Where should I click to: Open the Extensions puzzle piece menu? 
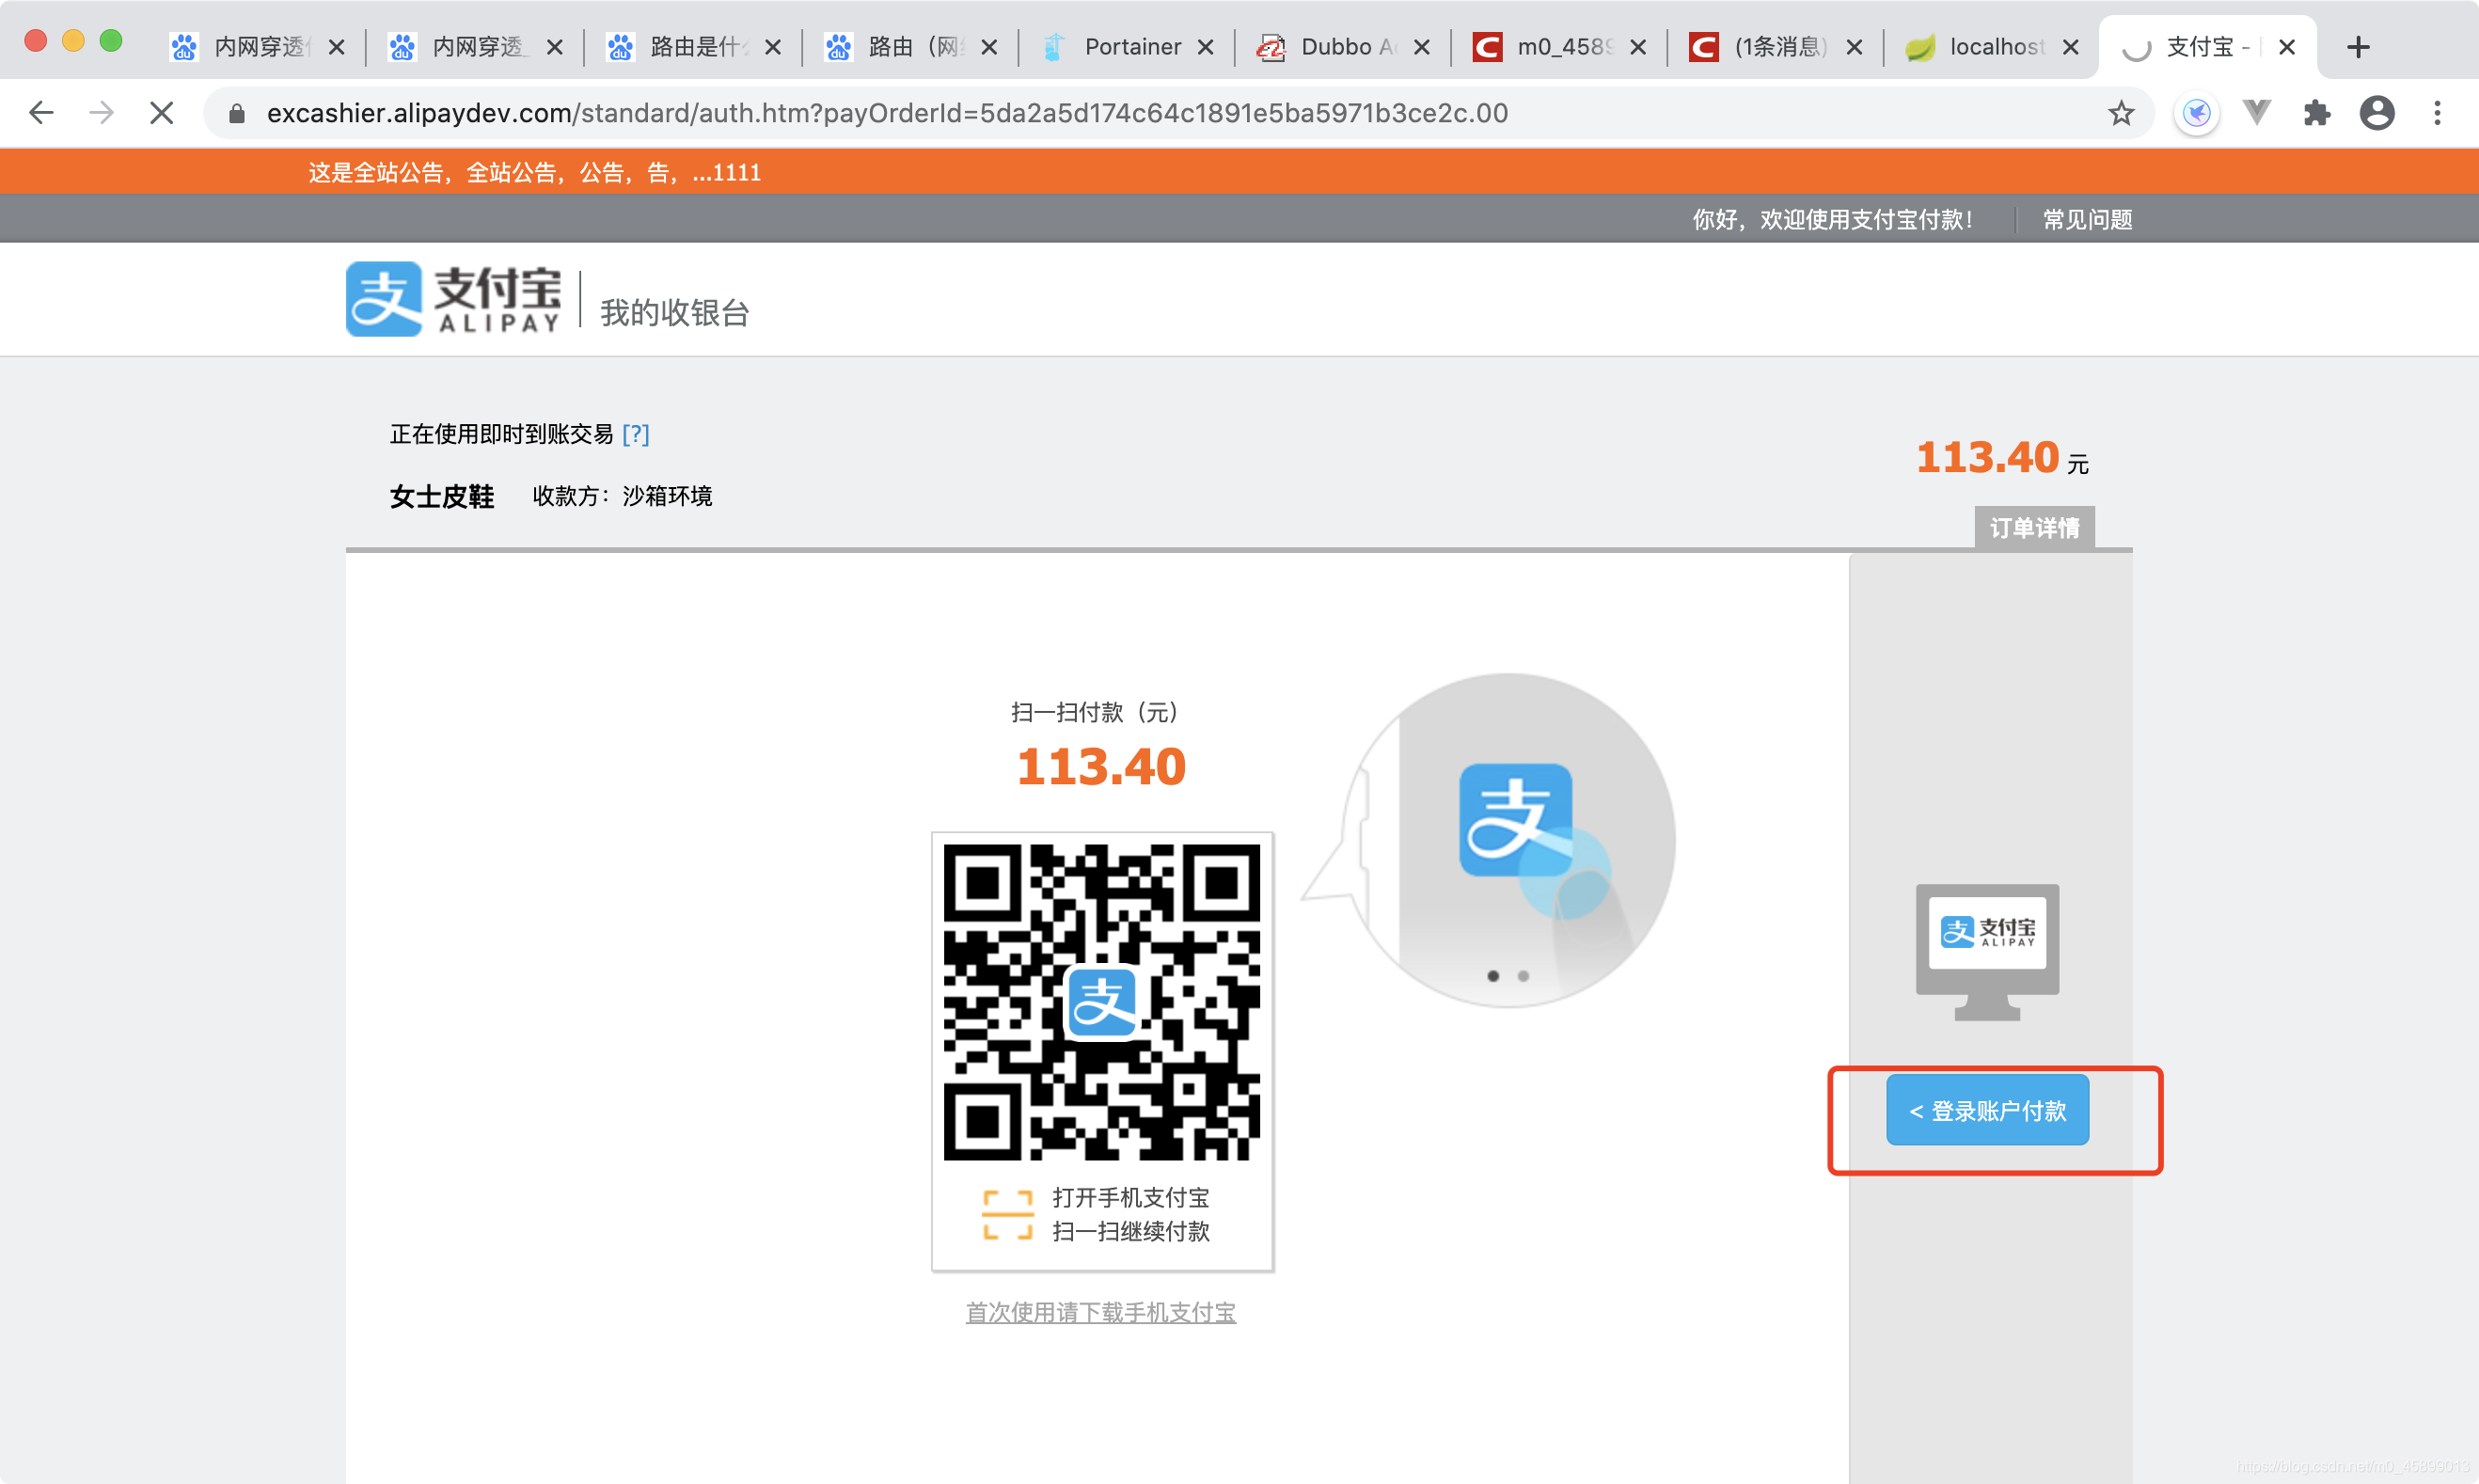pyautogui.click(x=2316, y=113)
